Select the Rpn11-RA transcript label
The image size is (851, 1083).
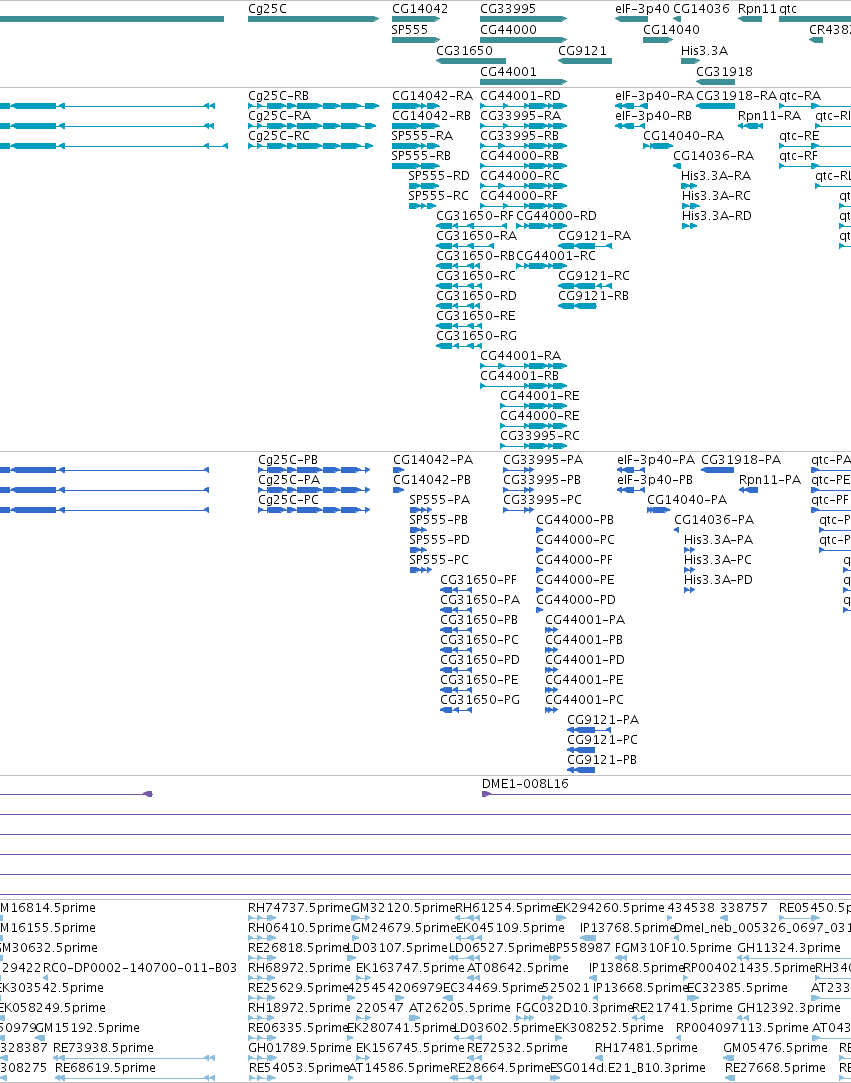tap(769, 115)
